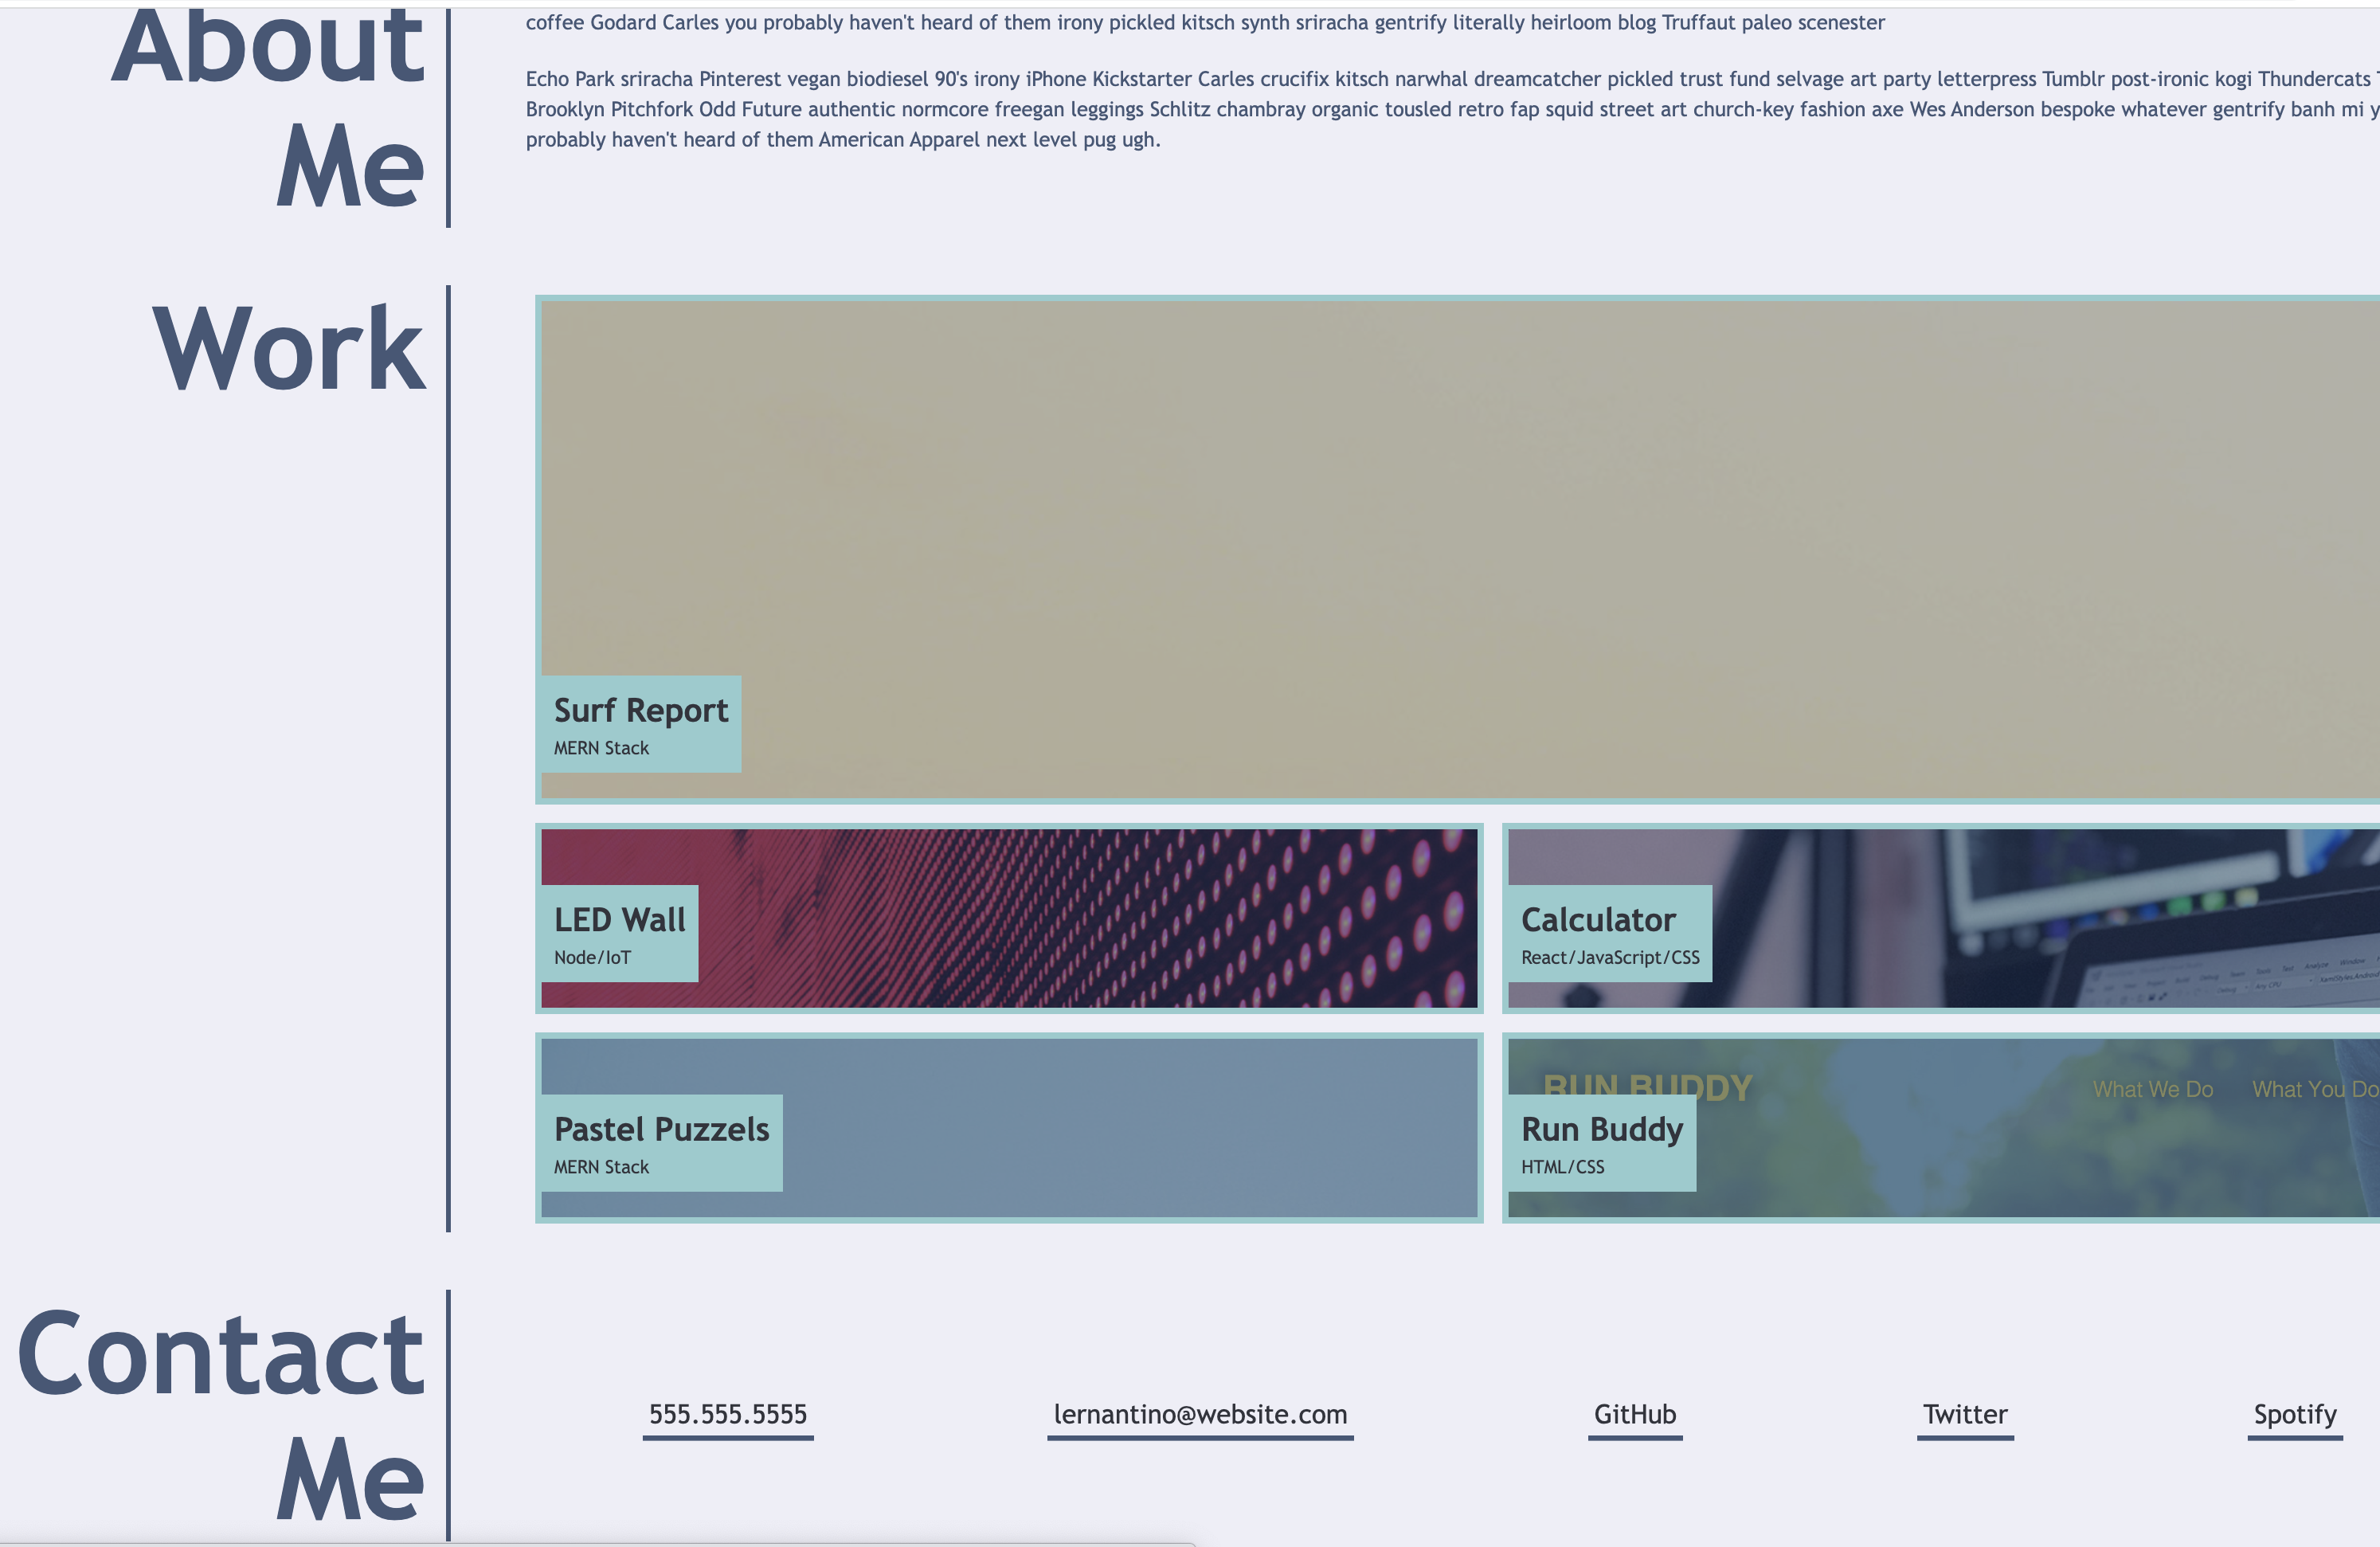The image size is (2380, 1547).
Task: Open the Pastel Puzzels project card
Action: click(x=1130, y=1128)
